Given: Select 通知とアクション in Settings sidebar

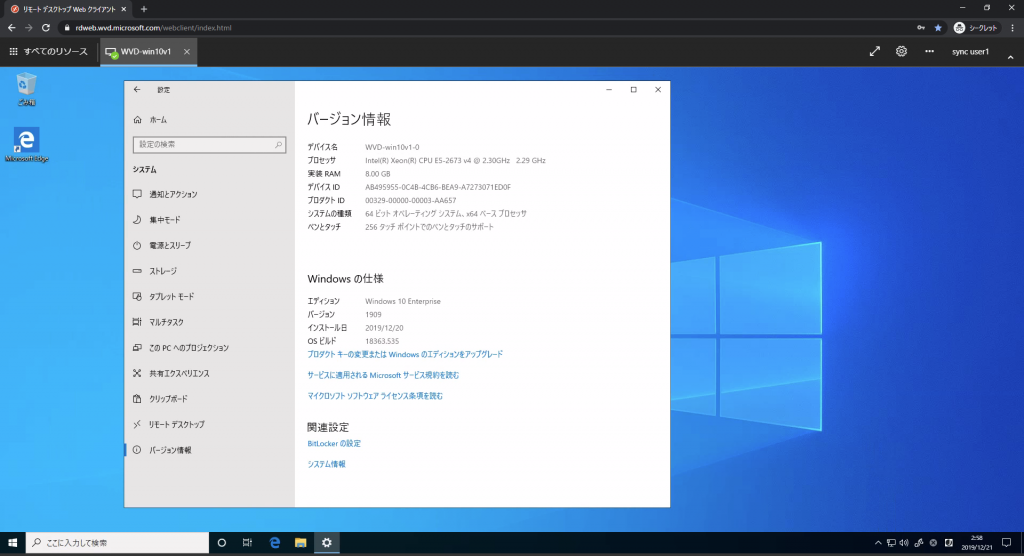Looking at the screenshot, I should tap(173, 194).
